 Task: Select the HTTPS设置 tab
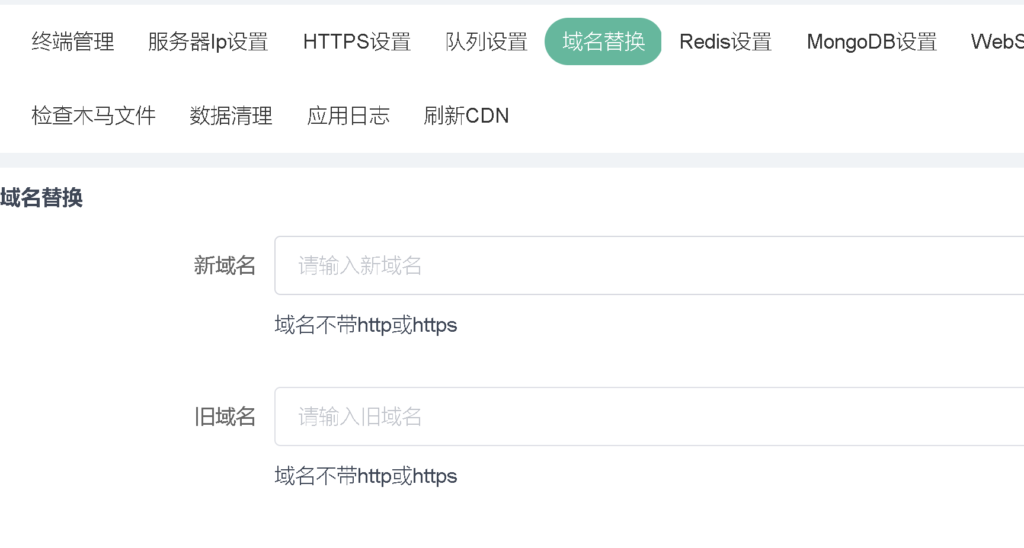(x=357, y=42)
